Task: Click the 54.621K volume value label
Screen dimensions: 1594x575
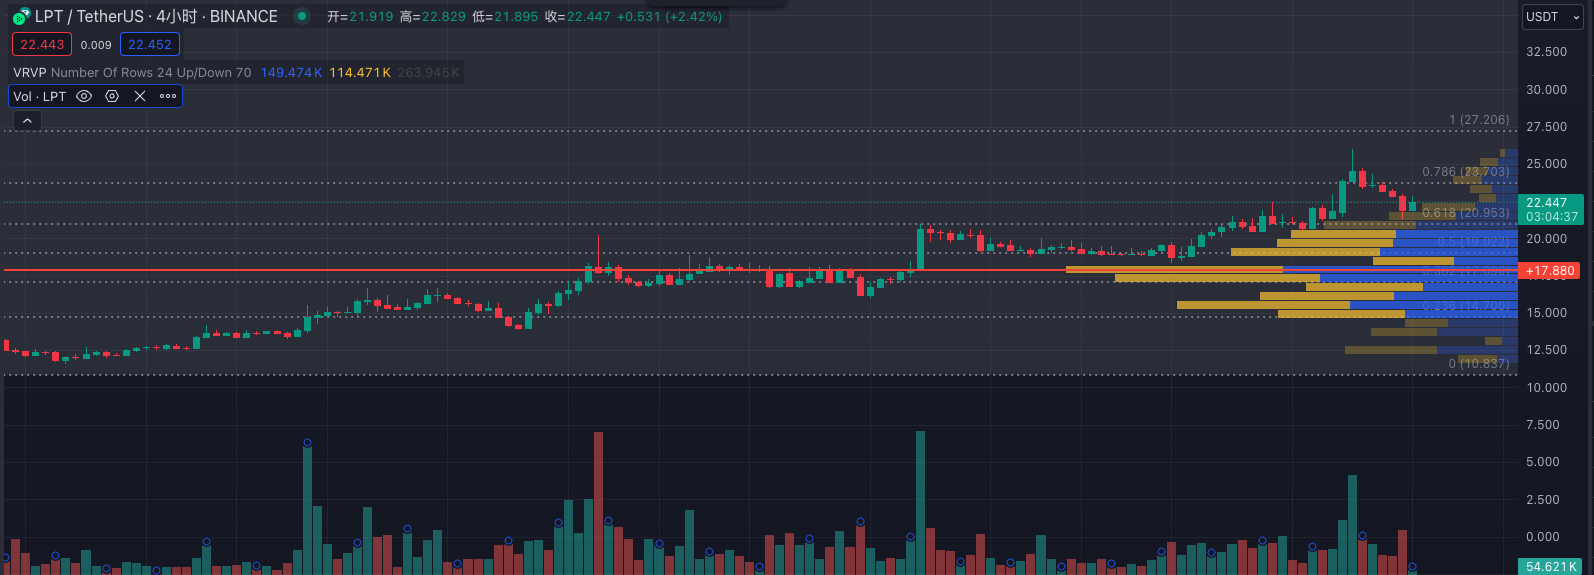Action: [x=1550, y=567]
